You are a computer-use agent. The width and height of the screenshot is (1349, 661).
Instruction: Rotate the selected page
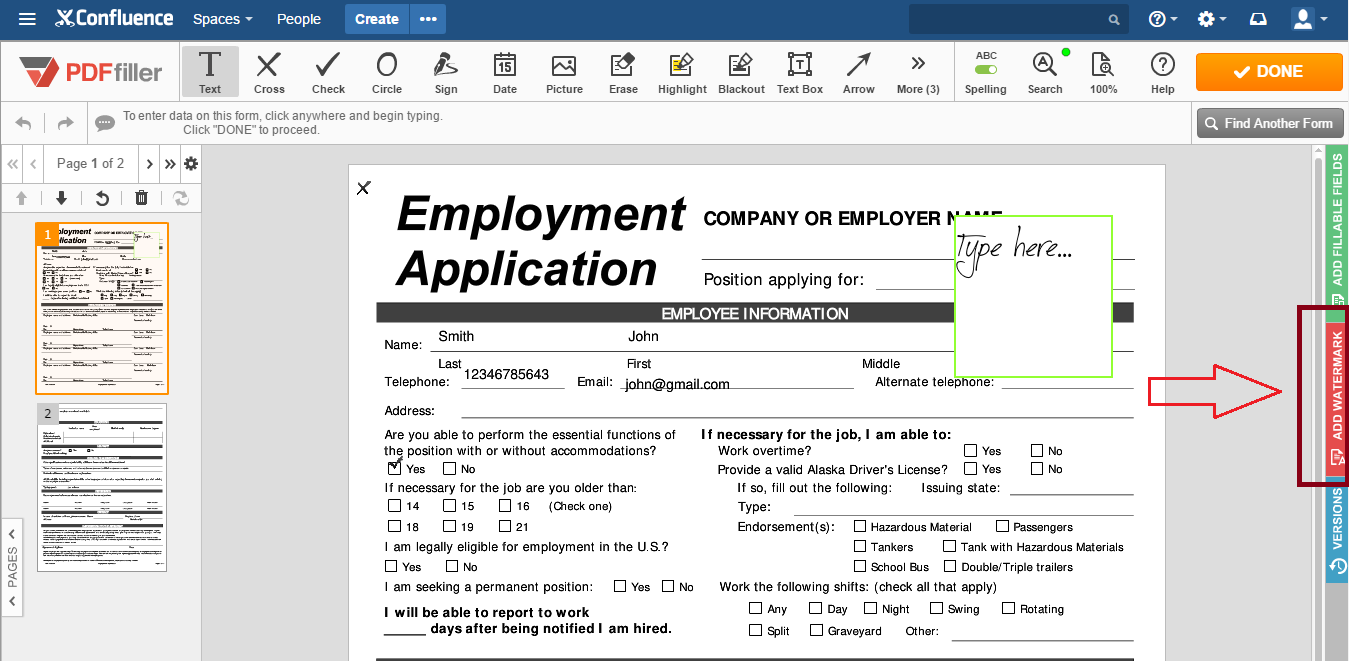[101, 198]
